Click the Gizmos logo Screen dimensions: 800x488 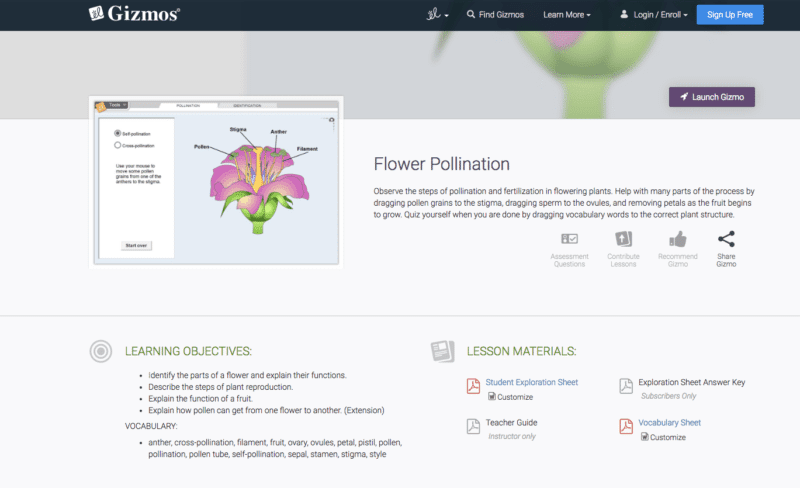pos(134,14)
